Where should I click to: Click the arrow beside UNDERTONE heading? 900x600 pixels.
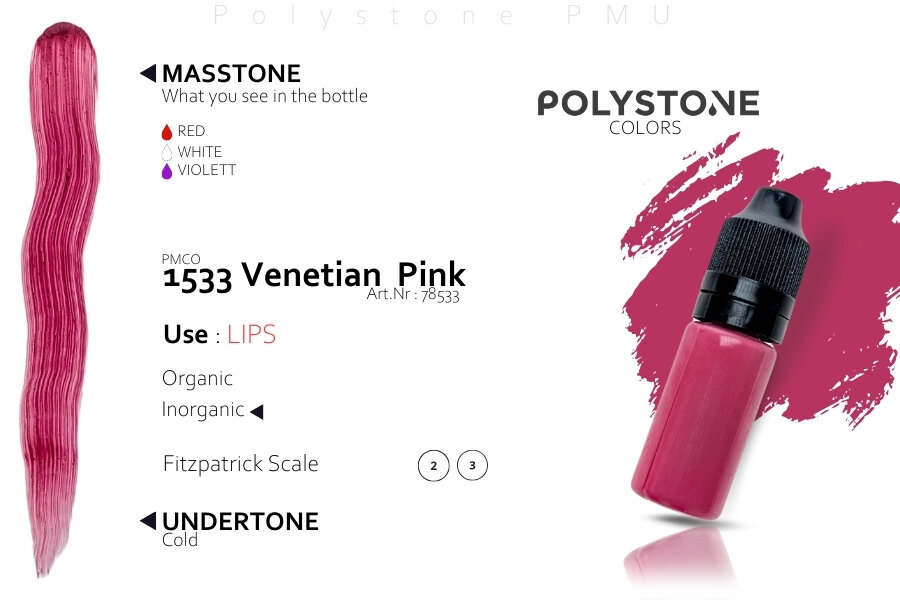point(148,520)
